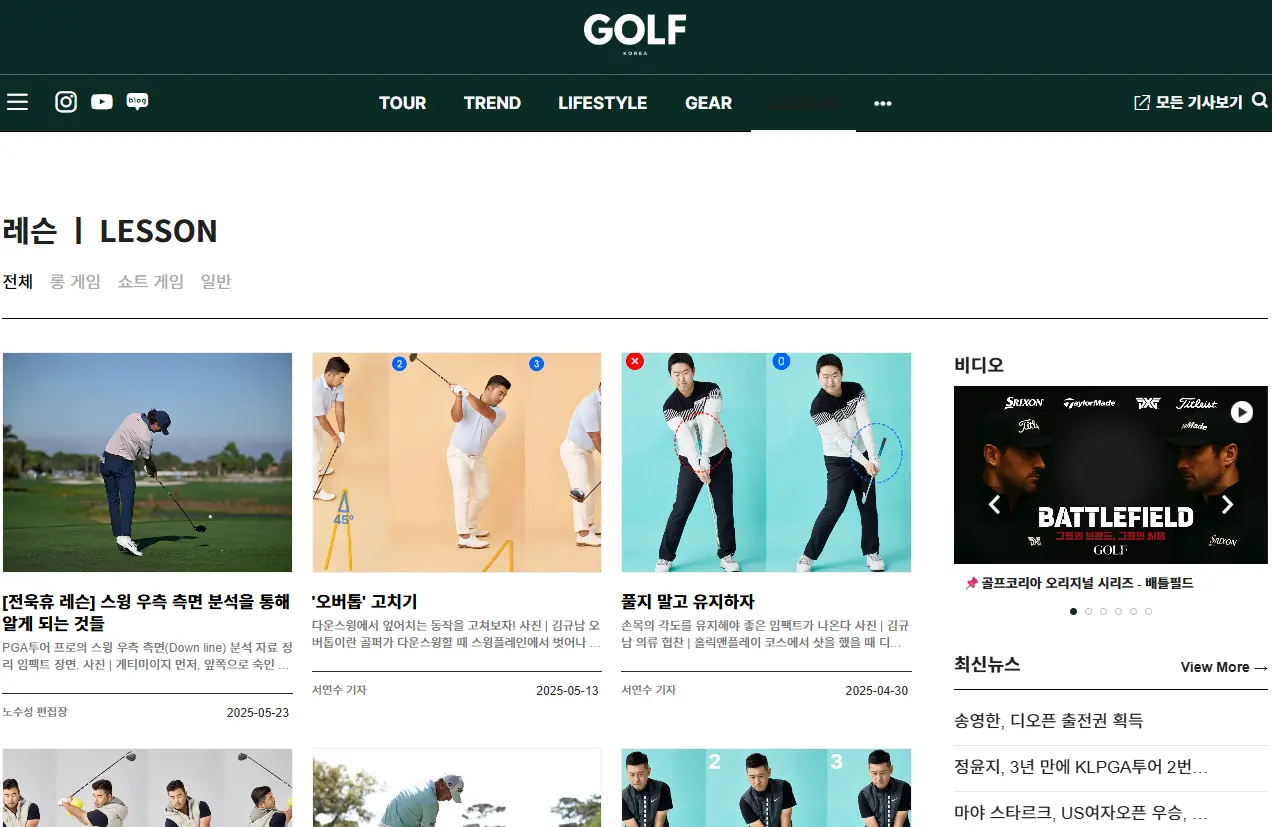
Task: Select the 쇼트 게임 filter tab
Action: [151, 282]
